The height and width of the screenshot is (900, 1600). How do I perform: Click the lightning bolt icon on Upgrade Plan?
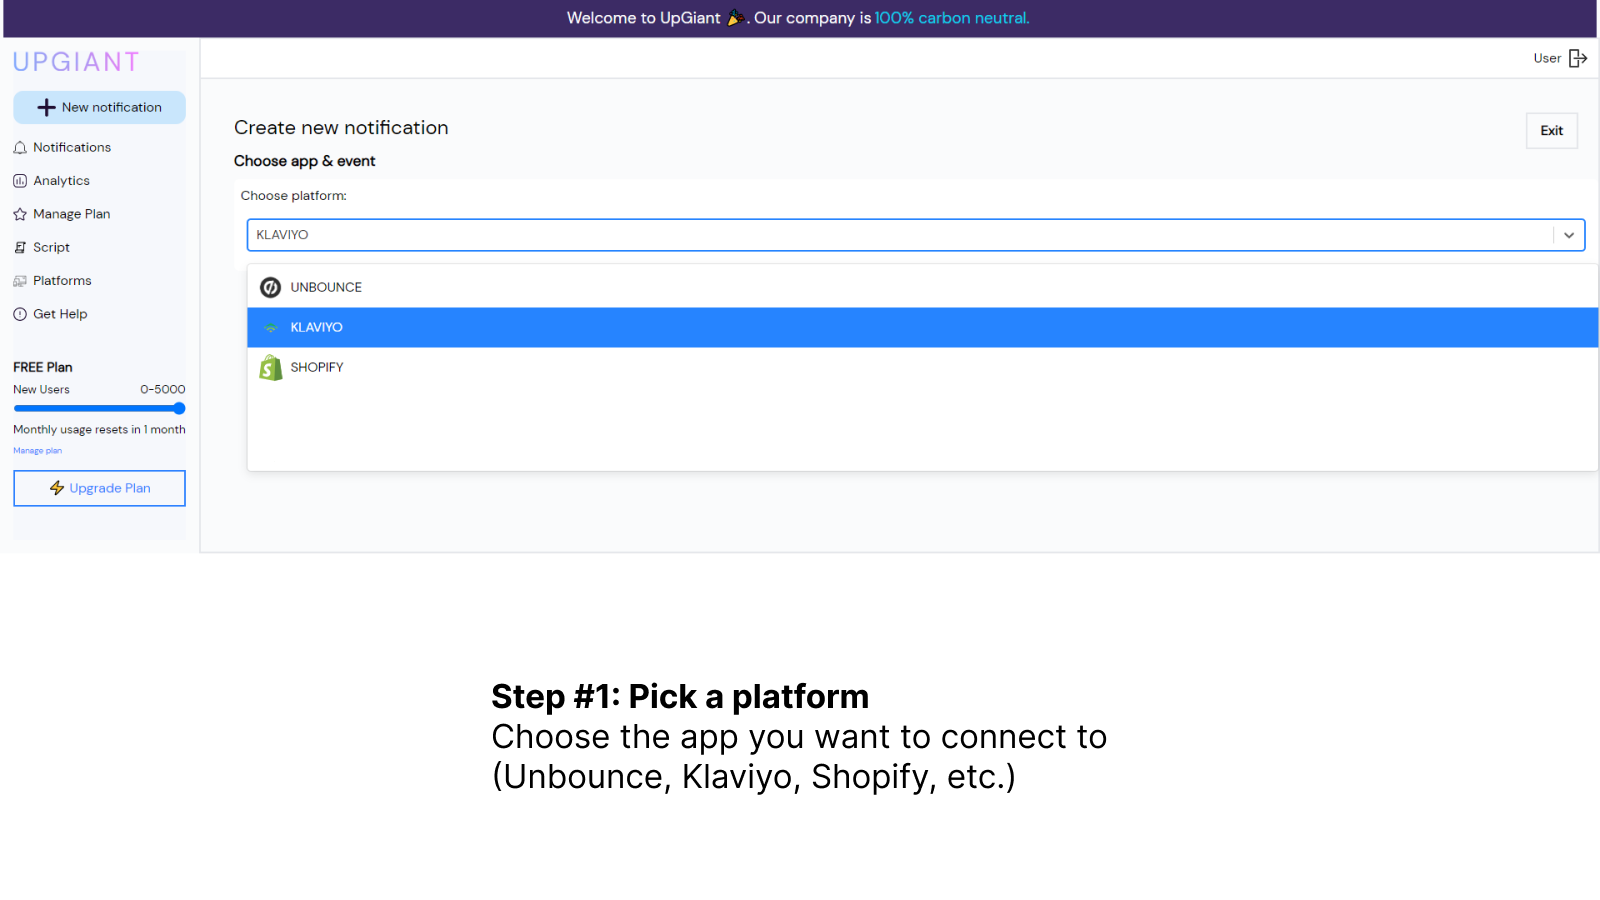point(57,488)
